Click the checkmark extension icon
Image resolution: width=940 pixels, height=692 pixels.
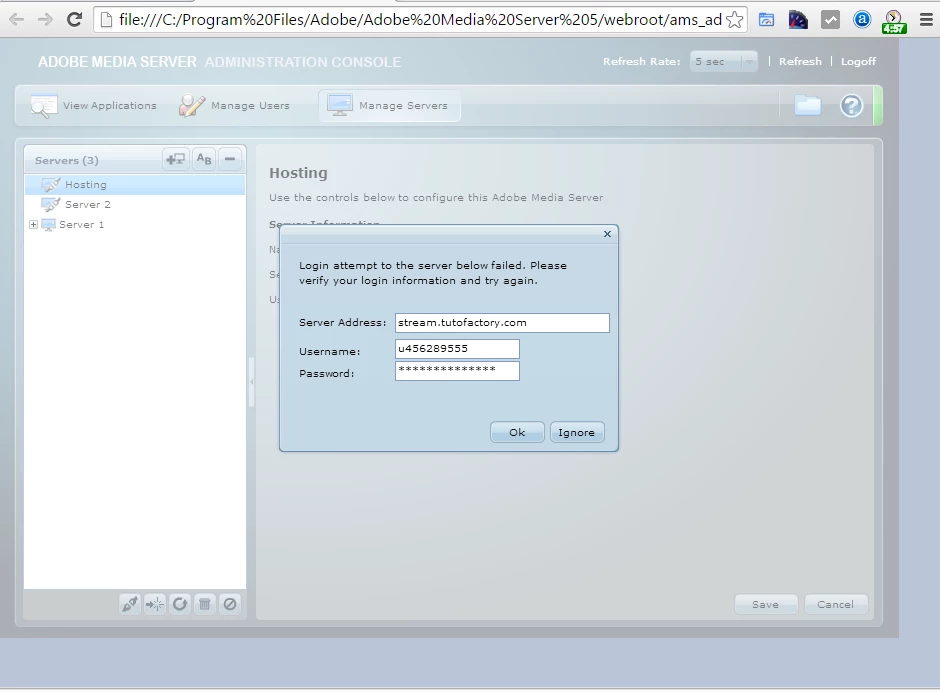[830, 20]
